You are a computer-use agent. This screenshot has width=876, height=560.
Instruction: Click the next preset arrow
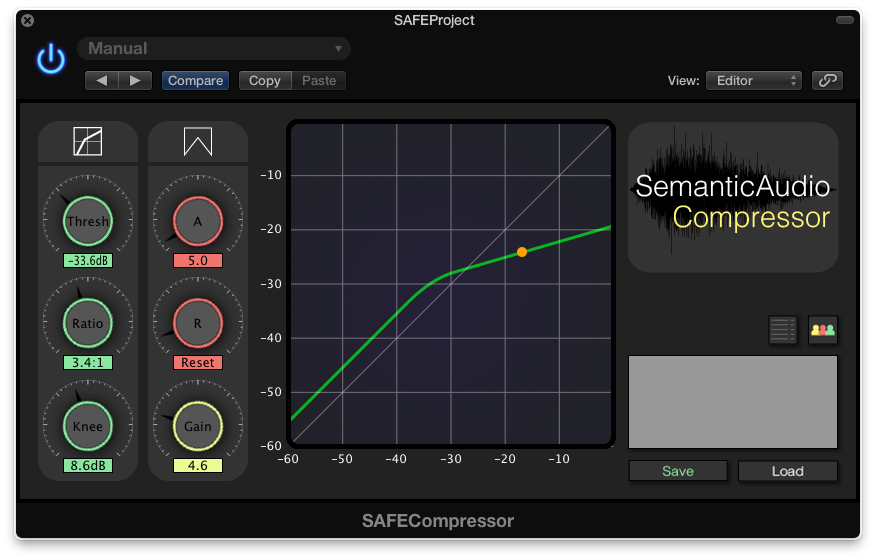(x=135, y=80)
